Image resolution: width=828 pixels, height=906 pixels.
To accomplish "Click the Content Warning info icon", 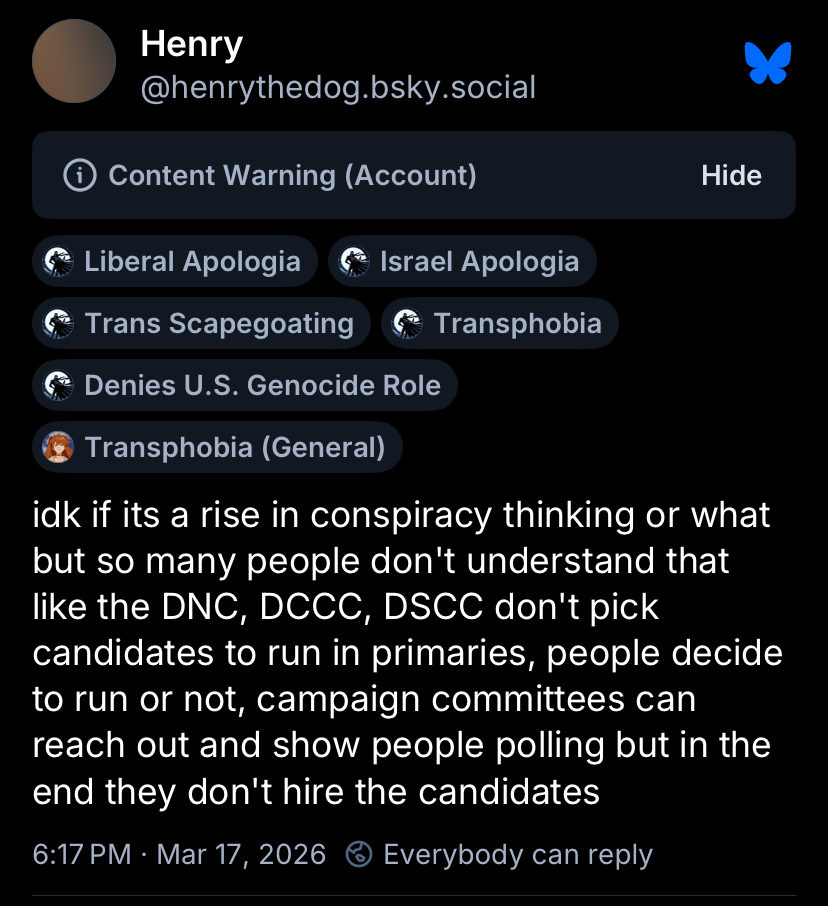I will pyautogui.click(x=79, y=176).
